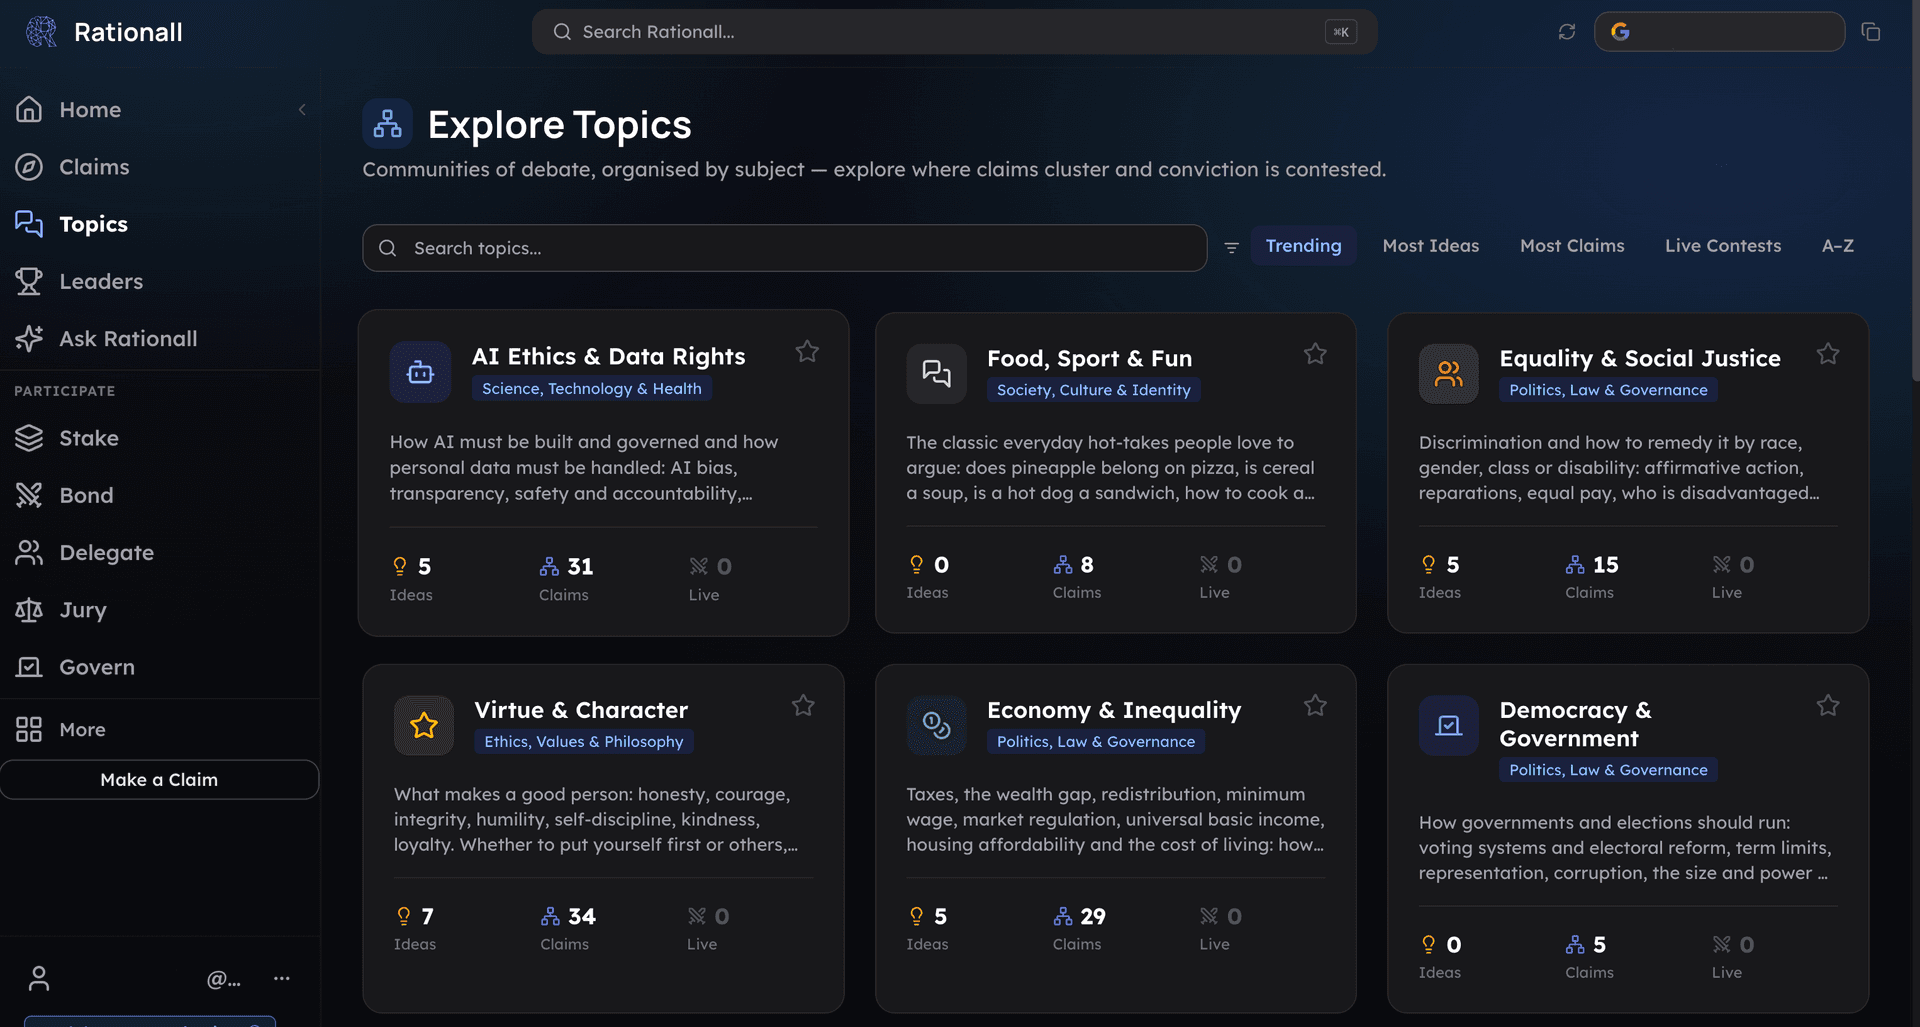Click the copy icon at top right

[1871, 32]
